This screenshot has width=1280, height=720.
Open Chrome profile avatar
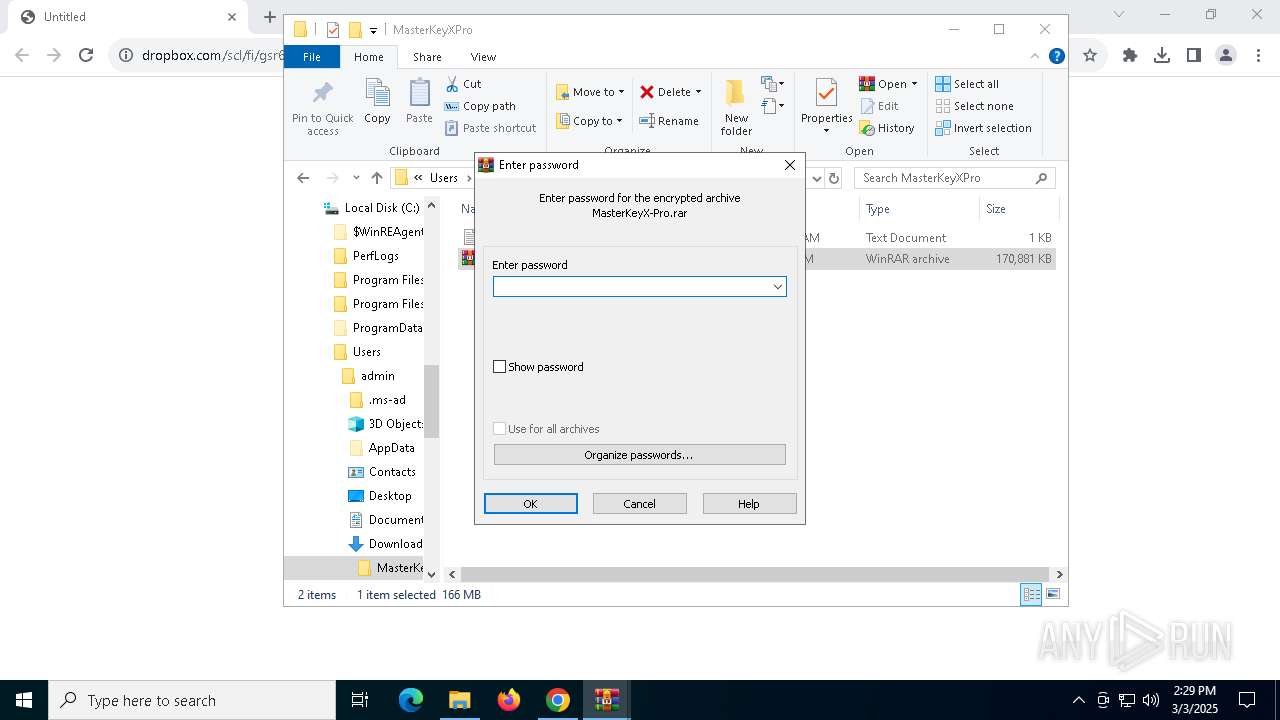1226,55
